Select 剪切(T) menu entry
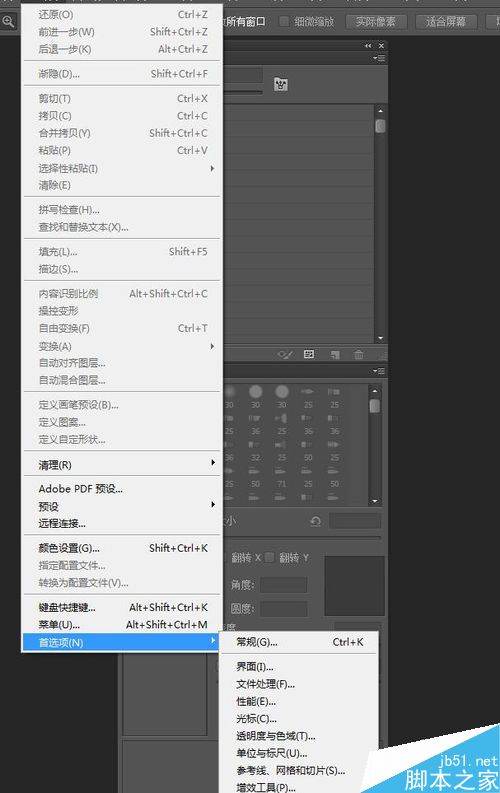Image resolution: width=500 pixels, height=793 pixels. coord(122,99)
